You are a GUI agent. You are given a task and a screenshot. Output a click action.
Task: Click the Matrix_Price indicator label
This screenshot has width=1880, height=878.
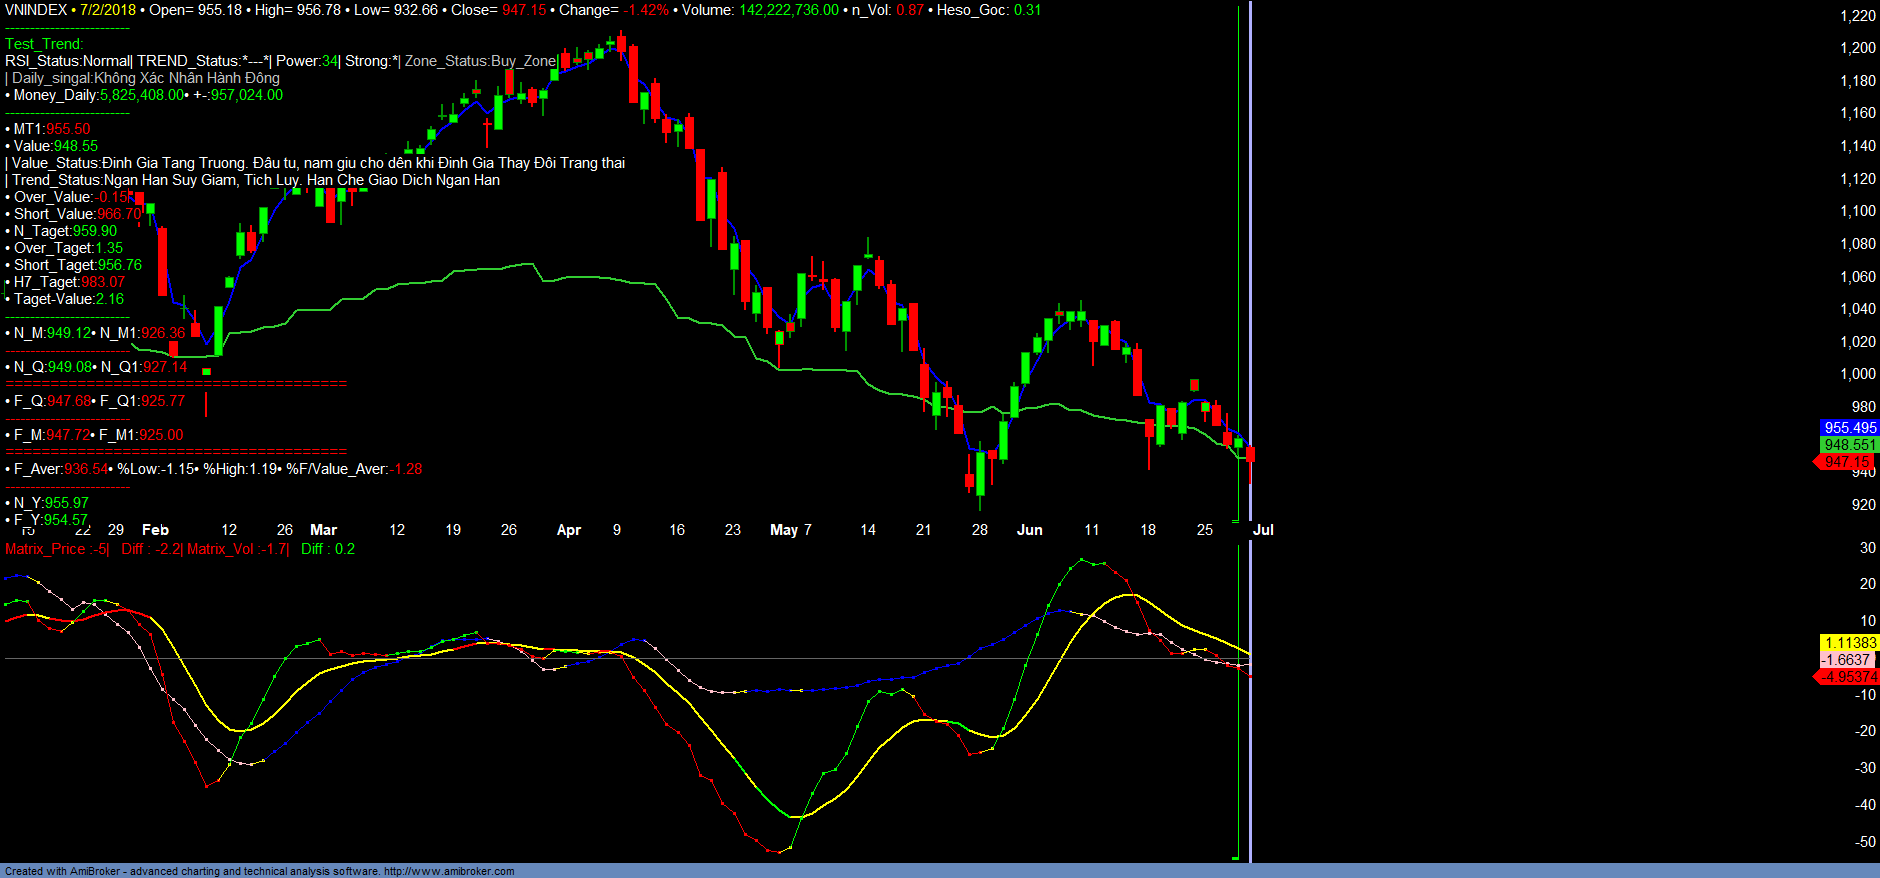click(x=56, y=549)
